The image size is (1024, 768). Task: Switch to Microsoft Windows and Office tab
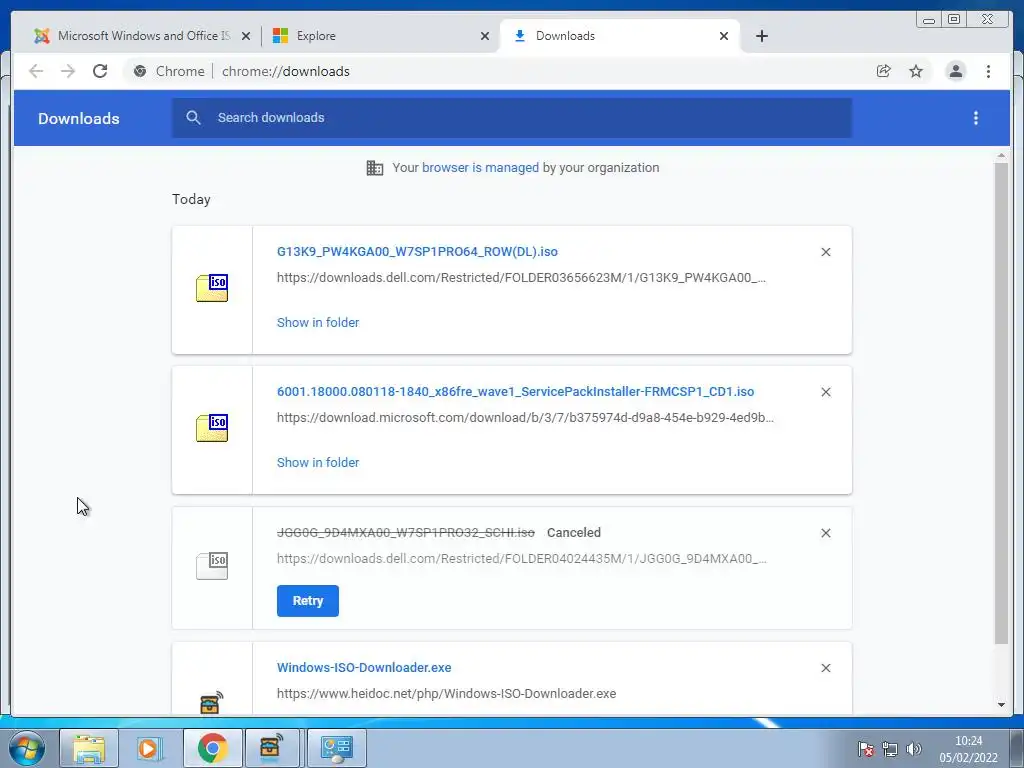pyautogui.click(x=143, y=36)
